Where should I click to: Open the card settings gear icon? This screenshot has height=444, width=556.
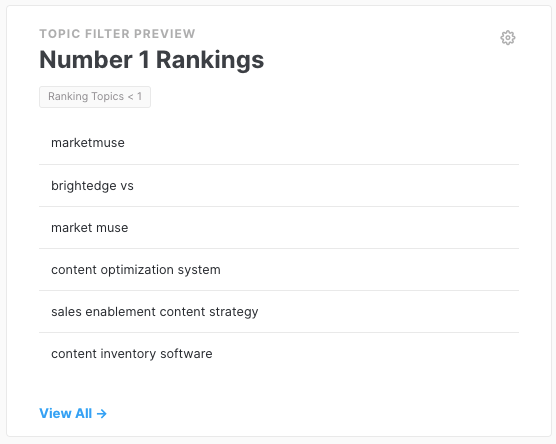pyautogui.click(x=507, y=38)
